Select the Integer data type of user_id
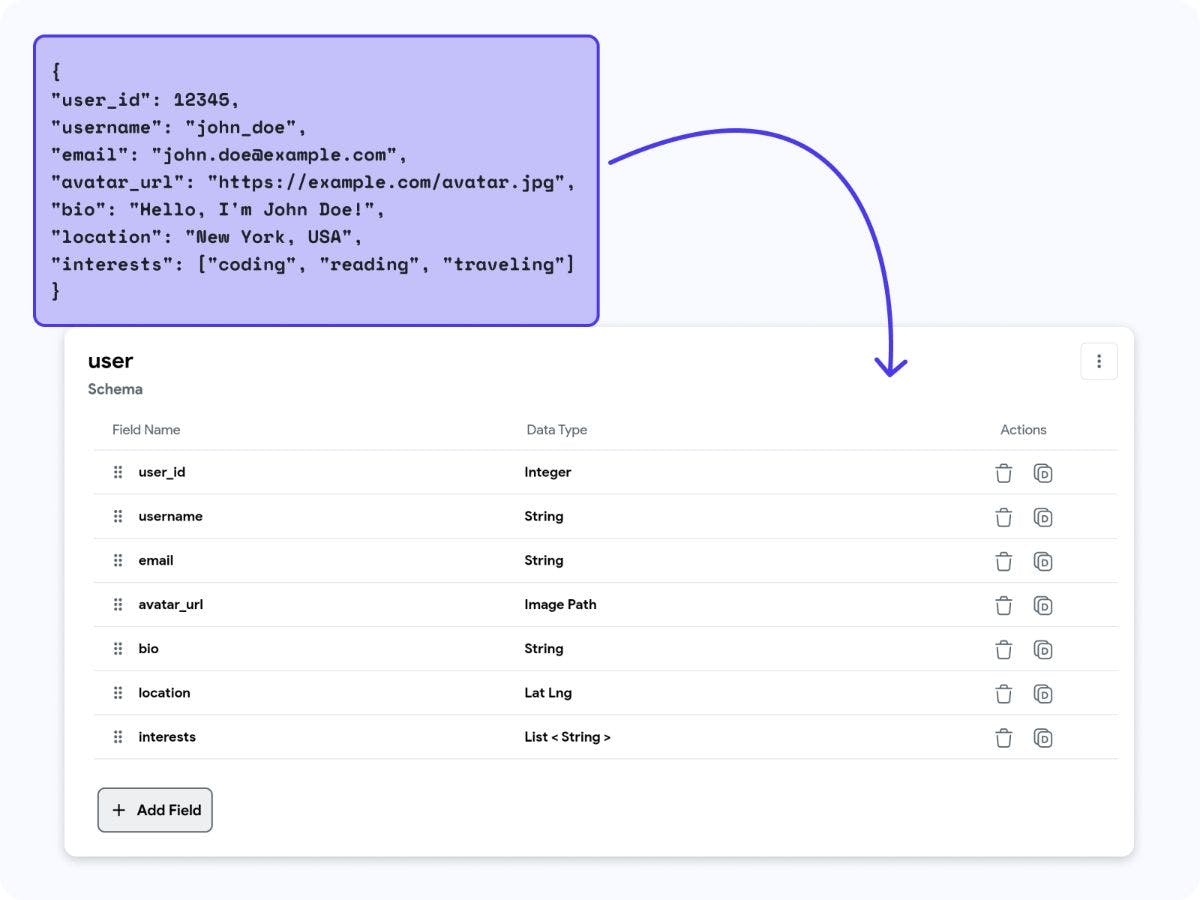 [x=548, y=472]
